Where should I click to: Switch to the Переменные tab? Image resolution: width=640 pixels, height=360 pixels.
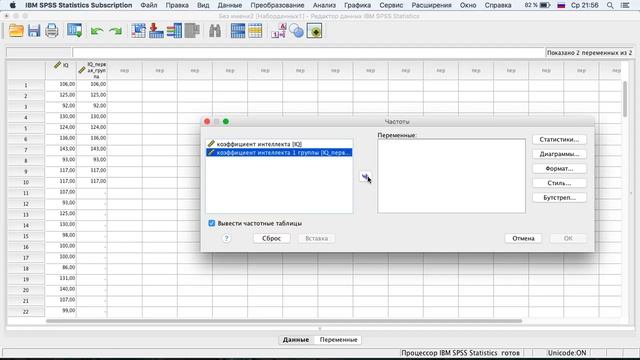click(x=338, y=340)
